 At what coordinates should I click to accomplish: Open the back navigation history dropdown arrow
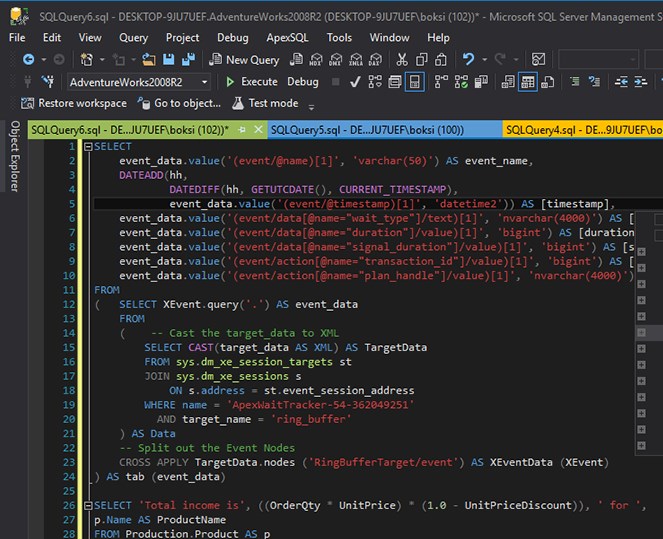click(43, 60)
